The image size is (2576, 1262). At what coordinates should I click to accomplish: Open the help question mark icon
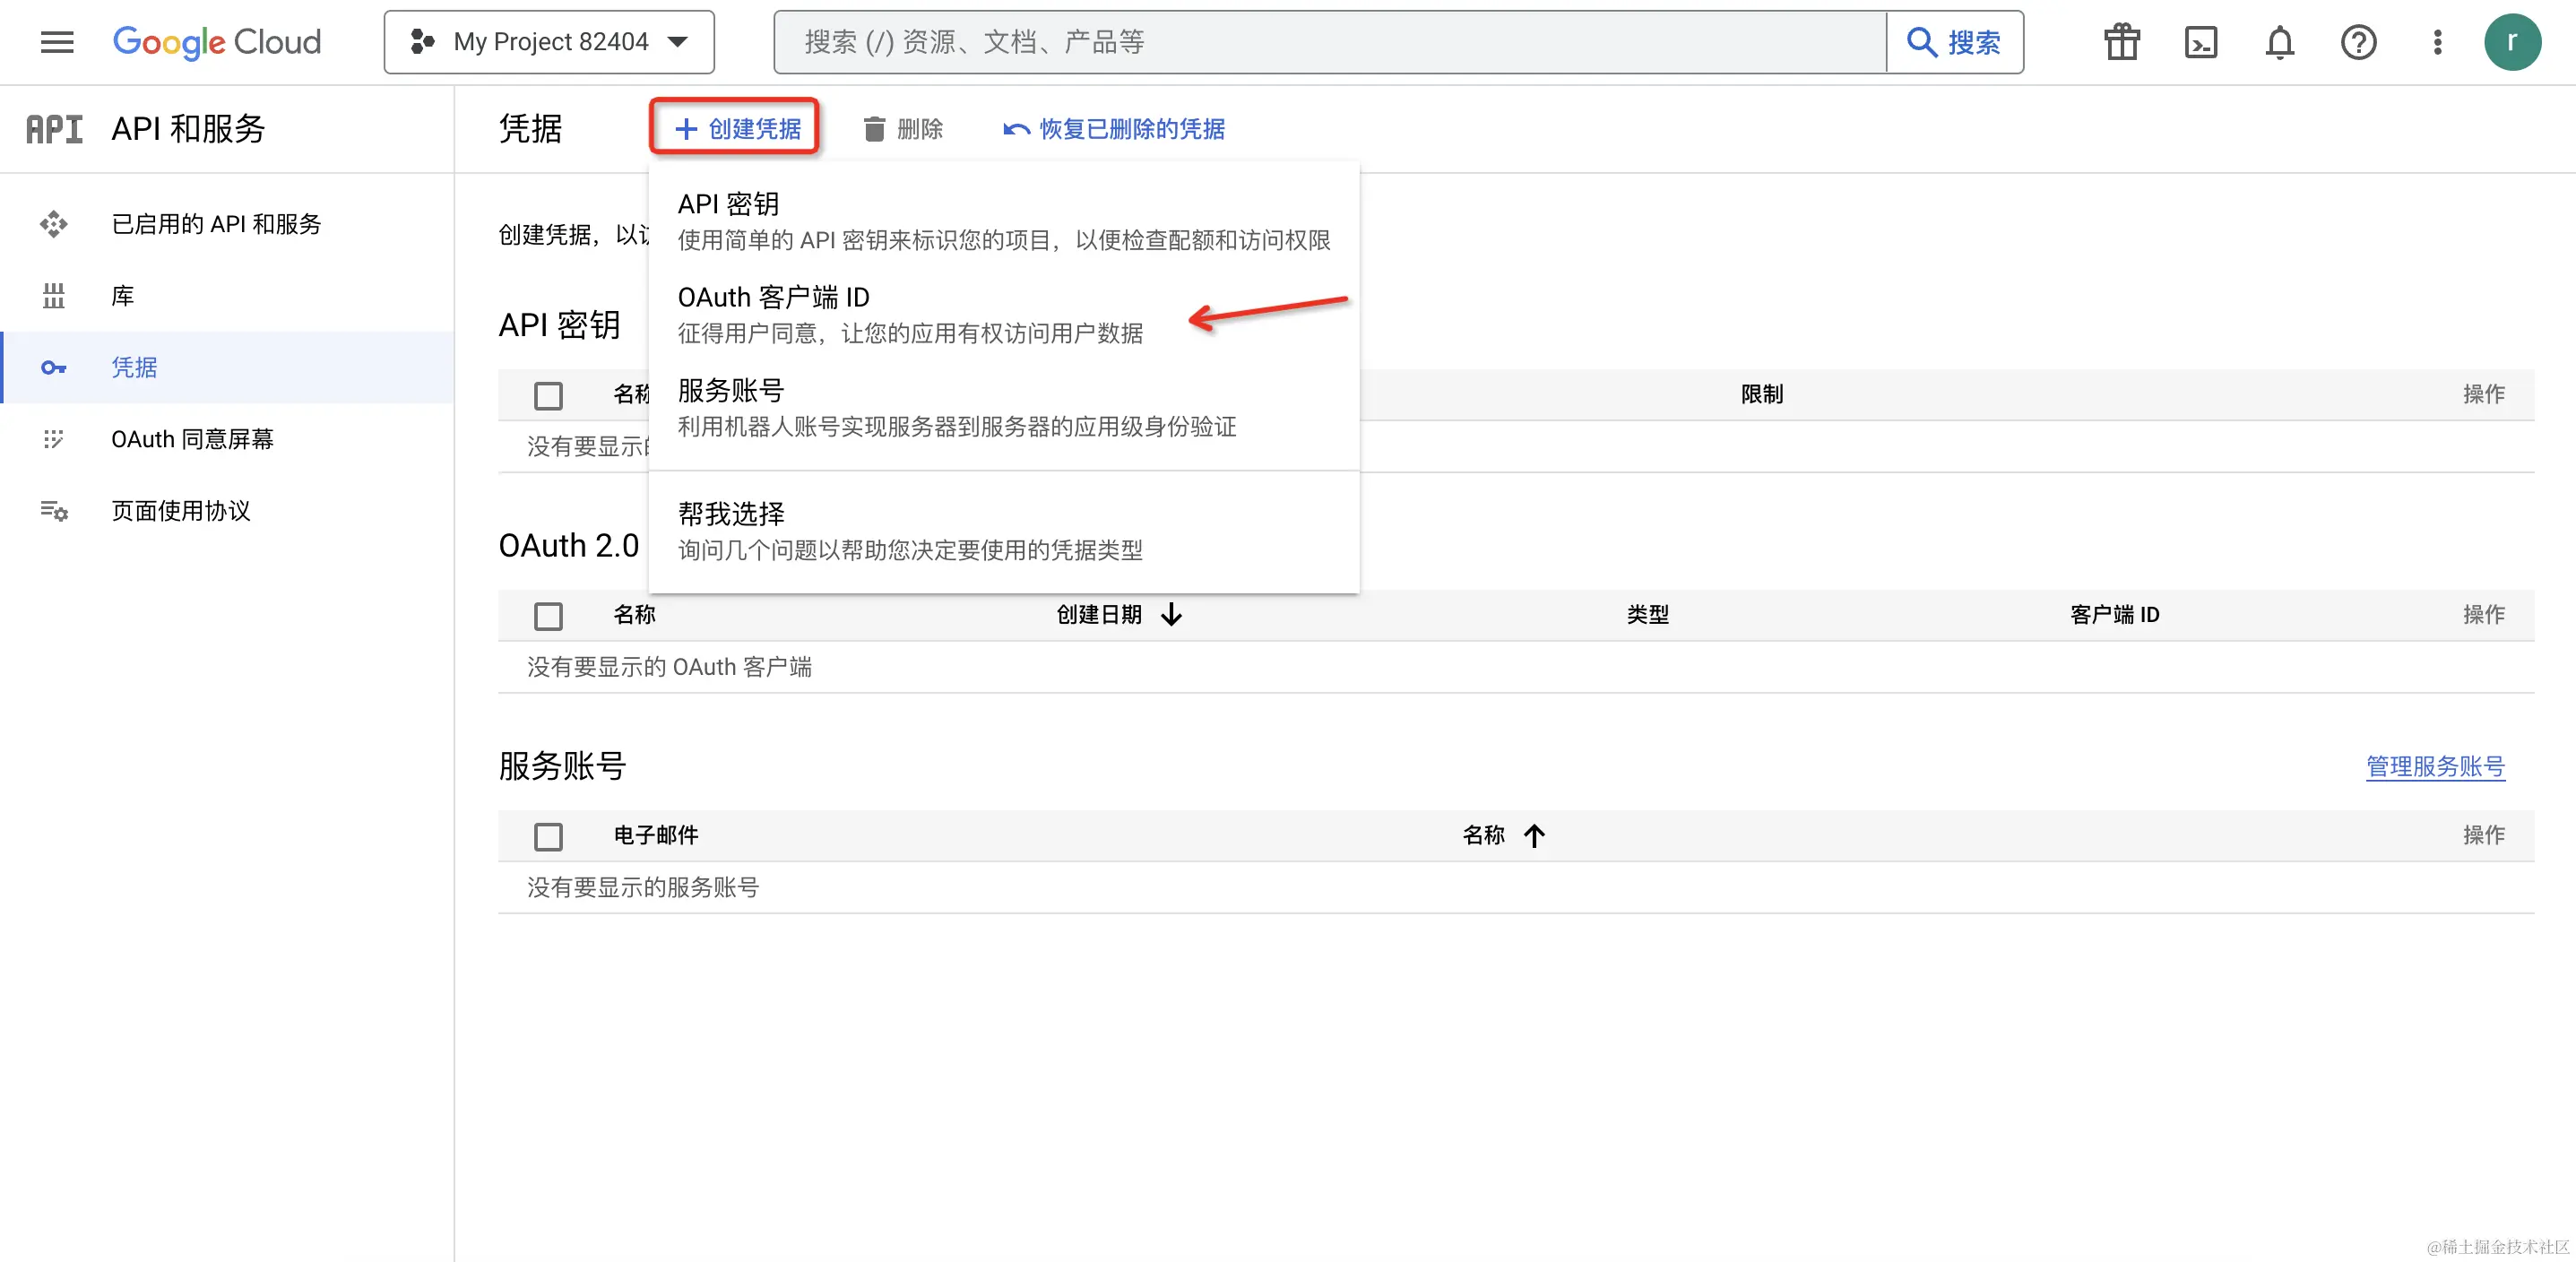click(x=2358, y=42)
